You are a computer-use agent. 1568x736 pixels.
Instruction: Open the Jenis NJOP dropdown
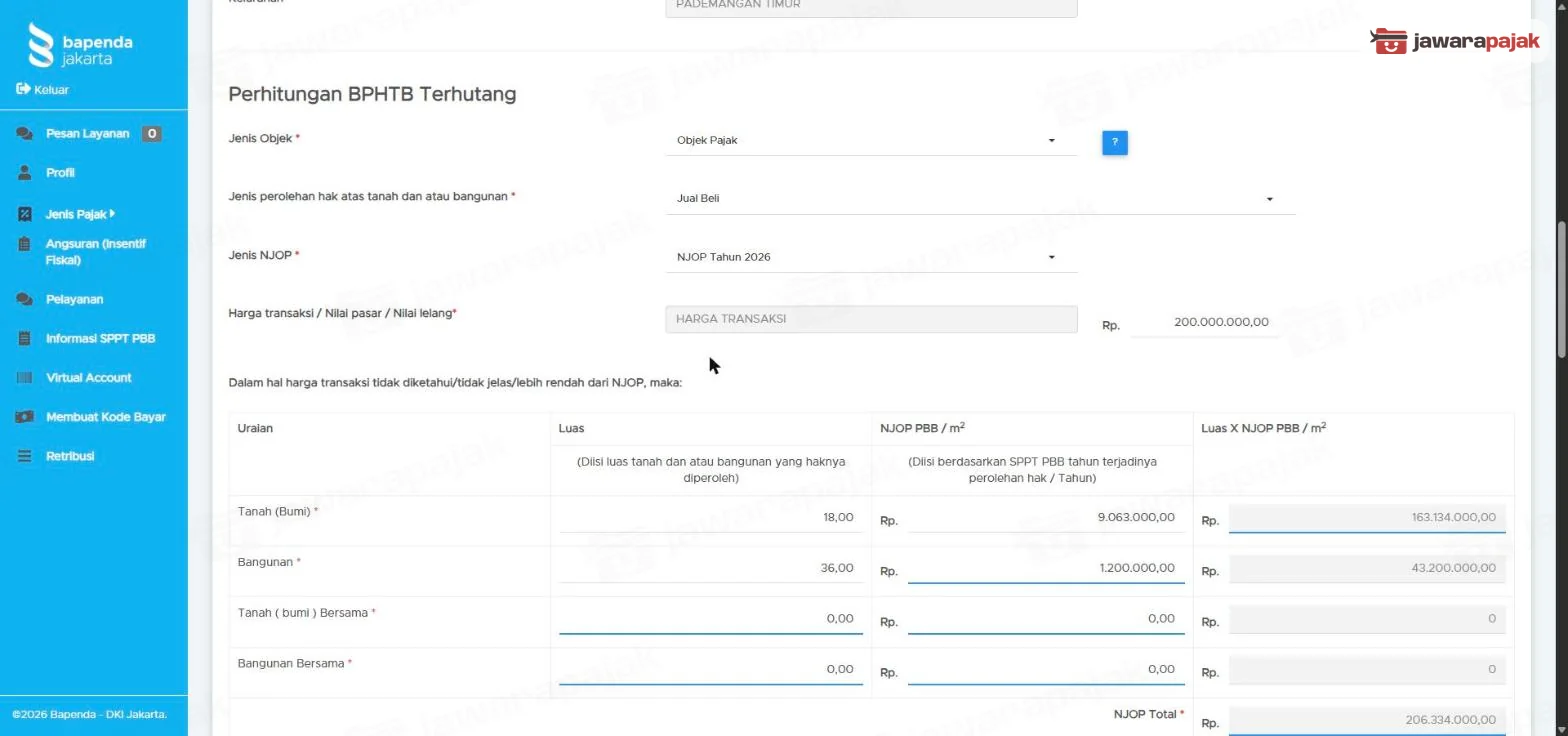pos(871,257)
